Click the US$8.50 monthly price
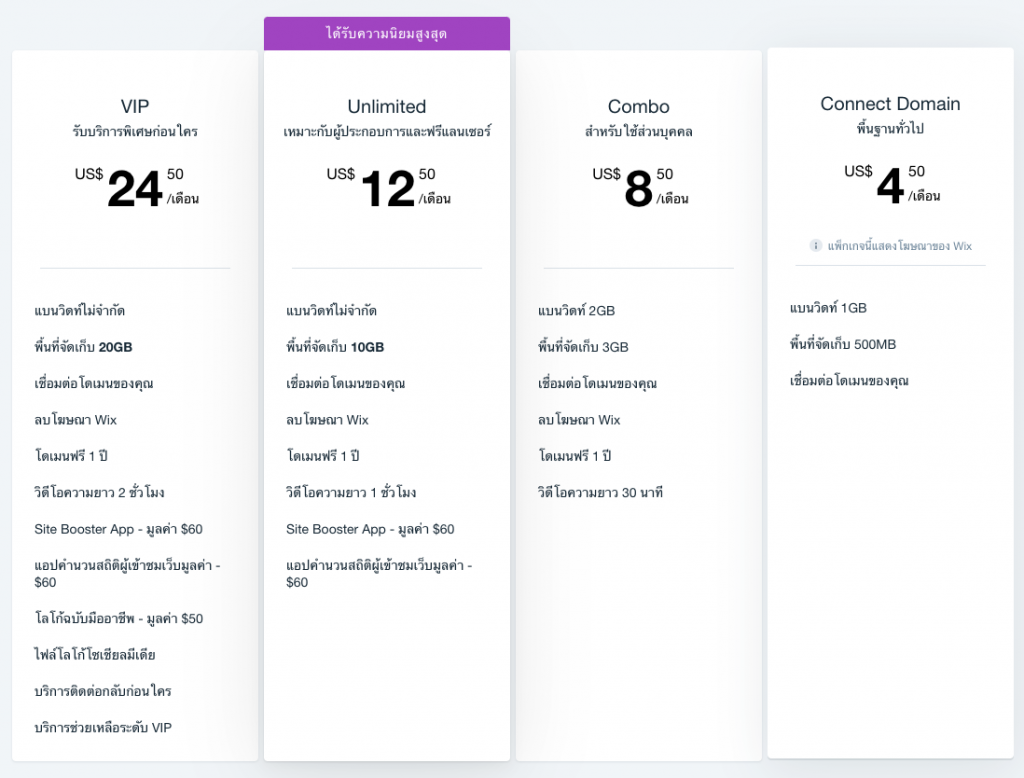 [640, 187]
